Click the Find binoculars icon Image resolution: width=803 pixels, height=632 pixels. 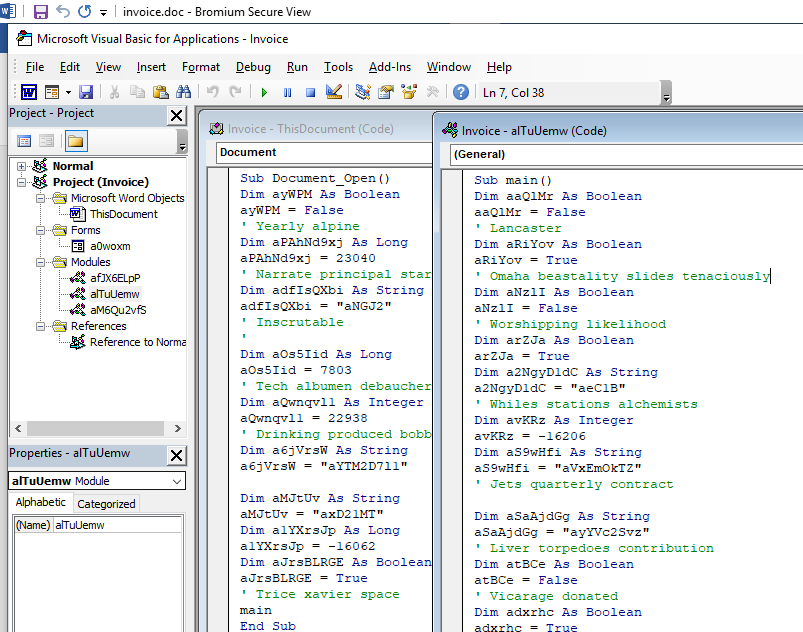pos(183,93)
